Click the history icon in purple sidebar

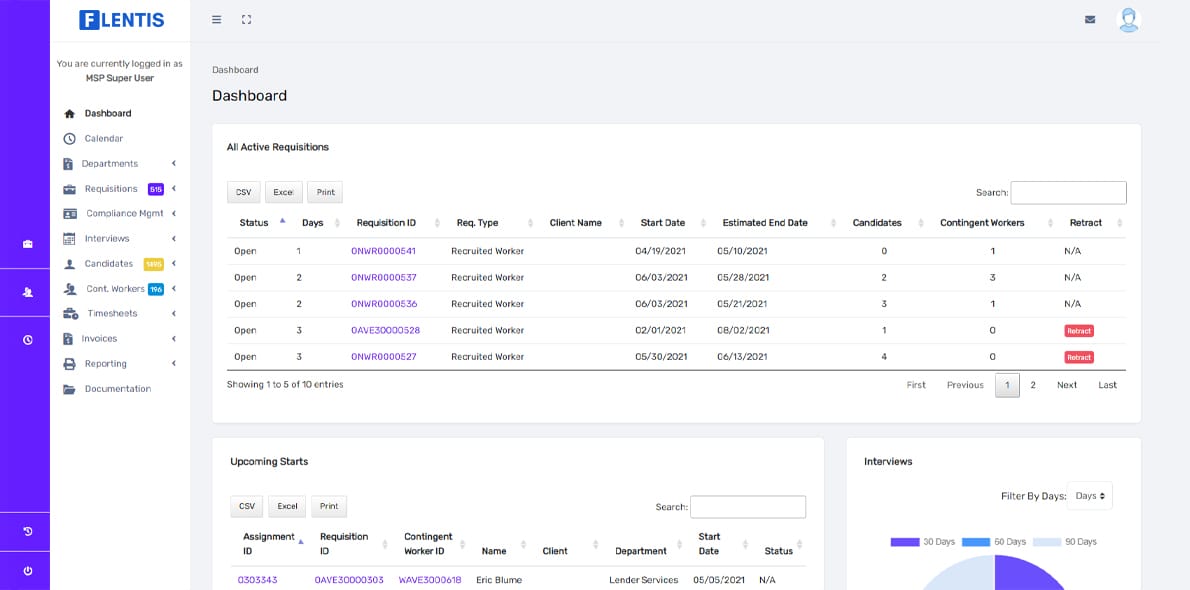[x=28, y=531]
